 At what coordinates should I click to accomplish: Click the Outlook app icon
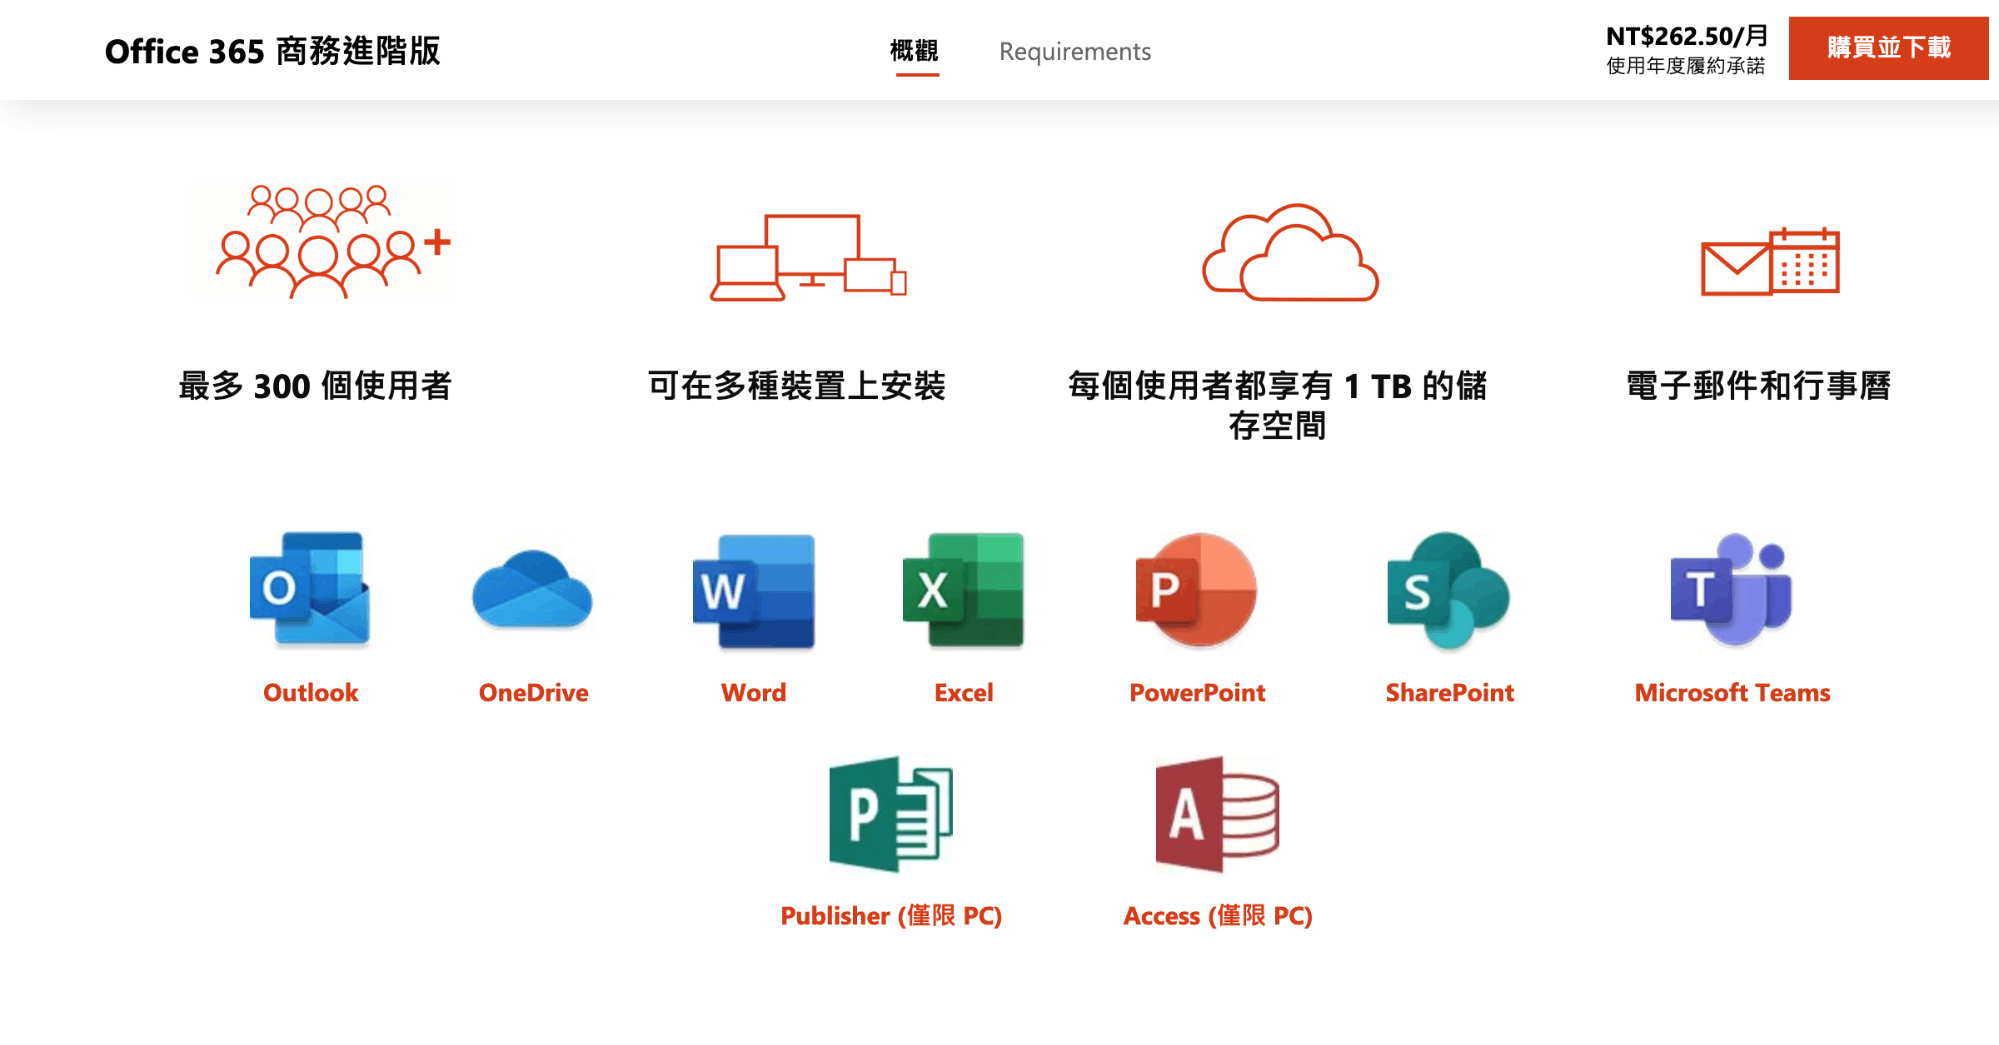point(310,590)
